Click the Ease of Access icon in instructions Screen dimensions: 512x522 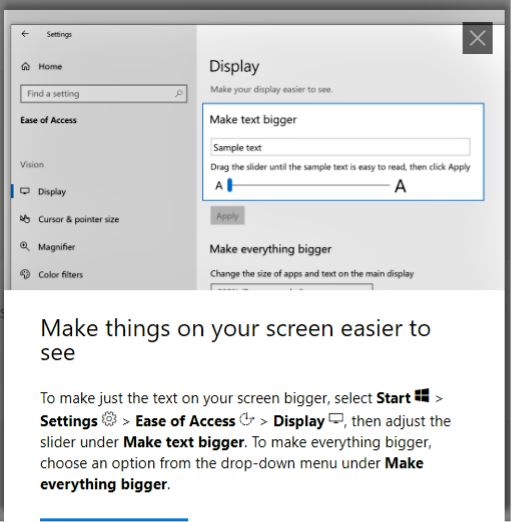(247, 419)
